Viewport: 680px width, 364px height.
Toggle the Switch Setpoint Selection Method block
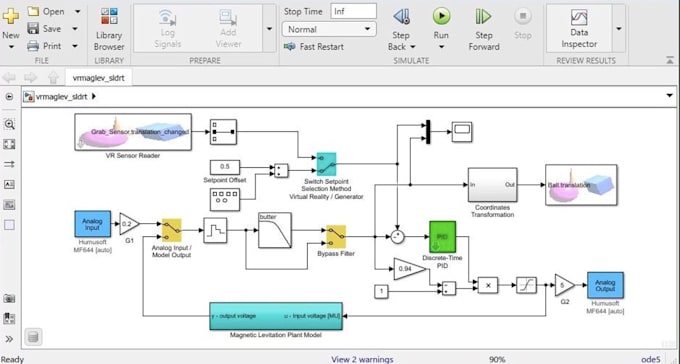pos(326,164)
